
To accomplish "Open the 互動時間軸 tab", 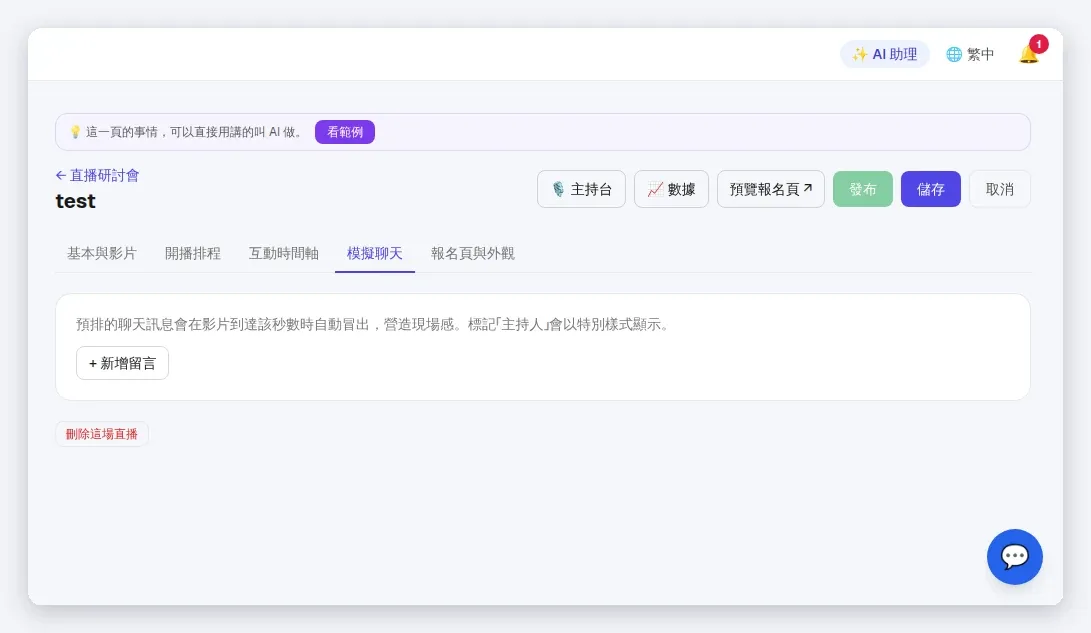I will 284,254.
